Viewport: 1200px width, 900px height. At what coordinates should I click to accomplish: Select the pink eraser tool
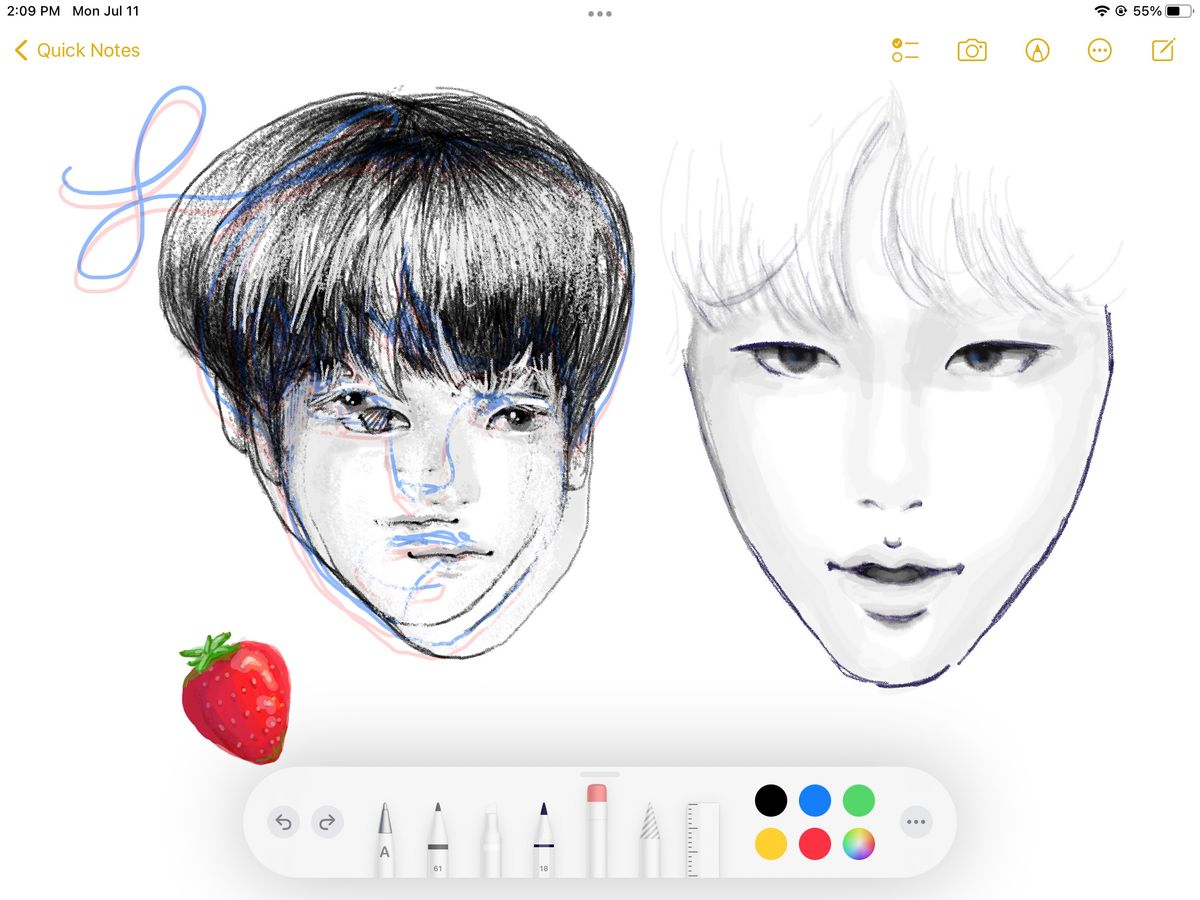(x=597, y=831)
